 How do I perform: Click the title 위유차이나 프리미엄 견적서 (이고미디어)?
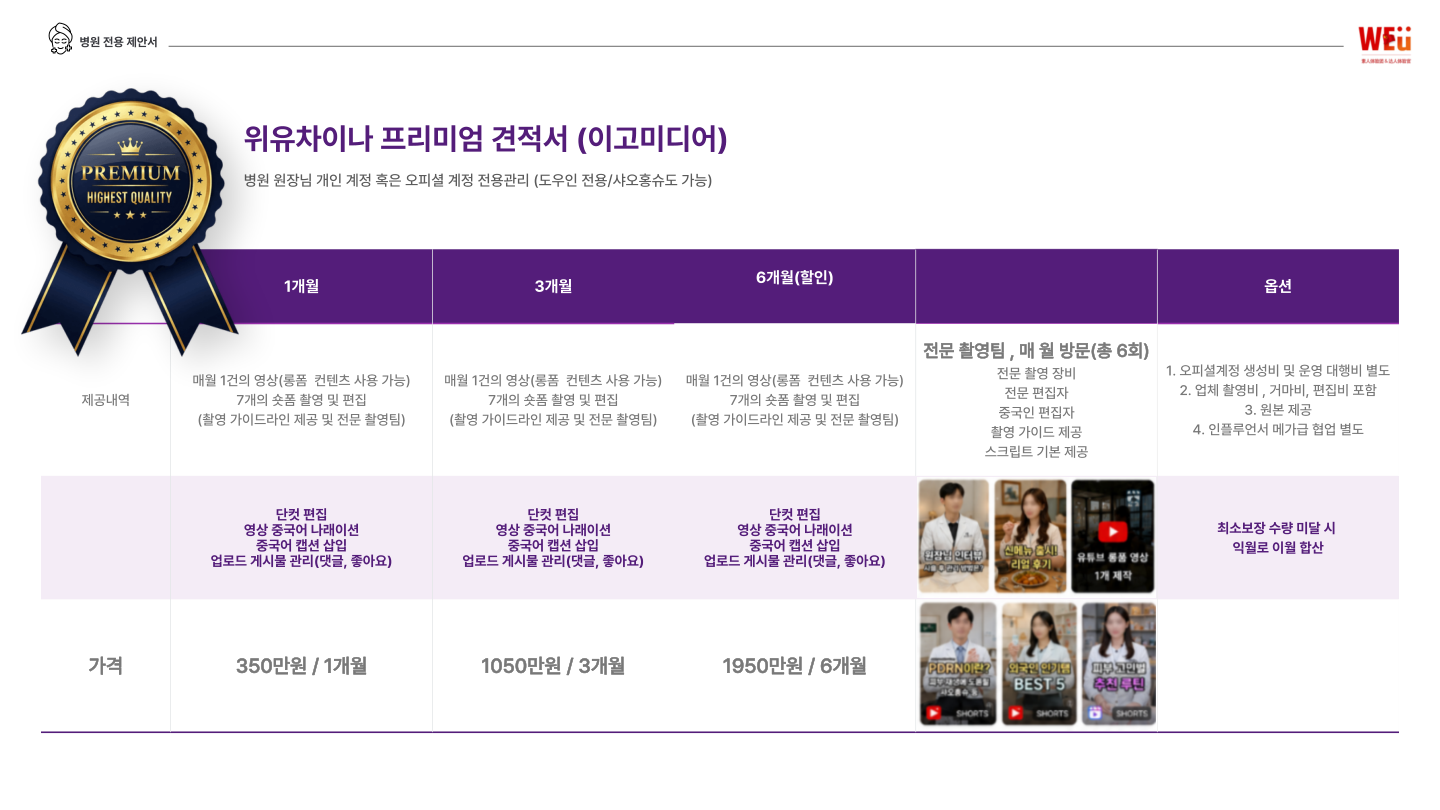coord(485,139)
